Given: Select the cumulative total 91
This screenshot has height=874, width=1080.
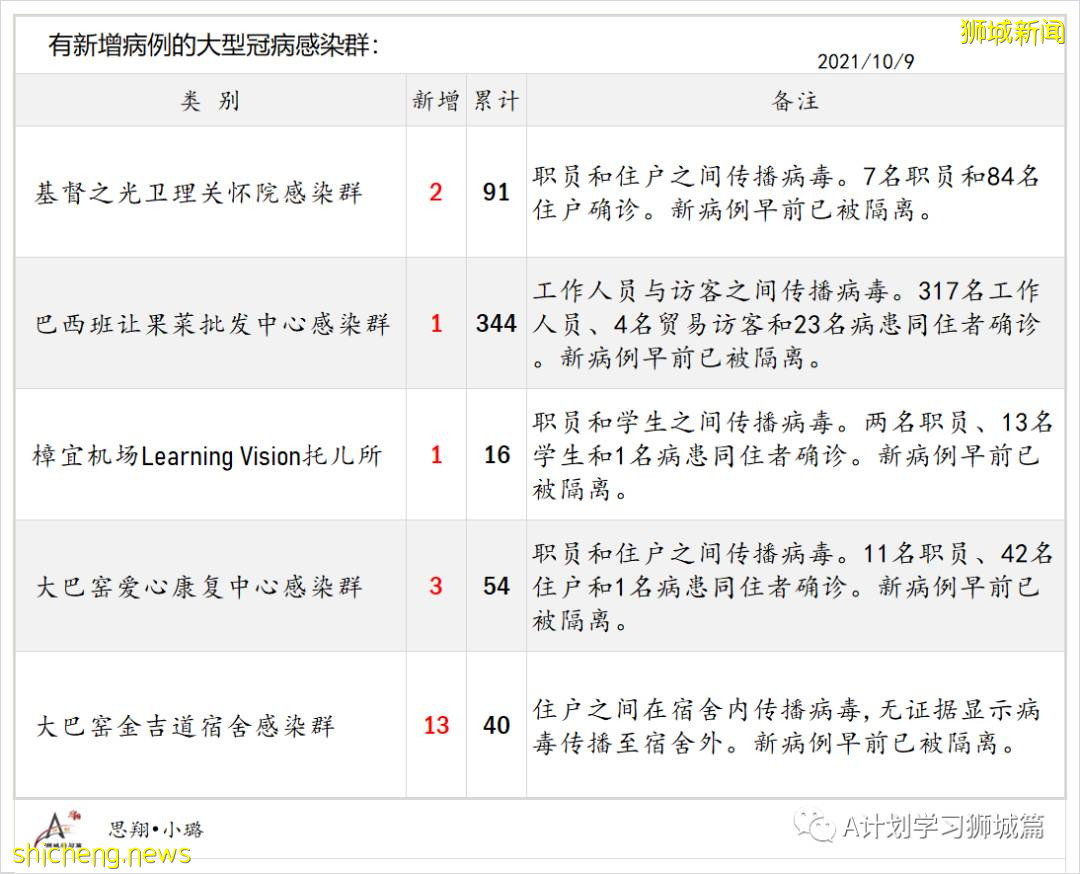Looking at the screenshot, I should coord(496,192).
